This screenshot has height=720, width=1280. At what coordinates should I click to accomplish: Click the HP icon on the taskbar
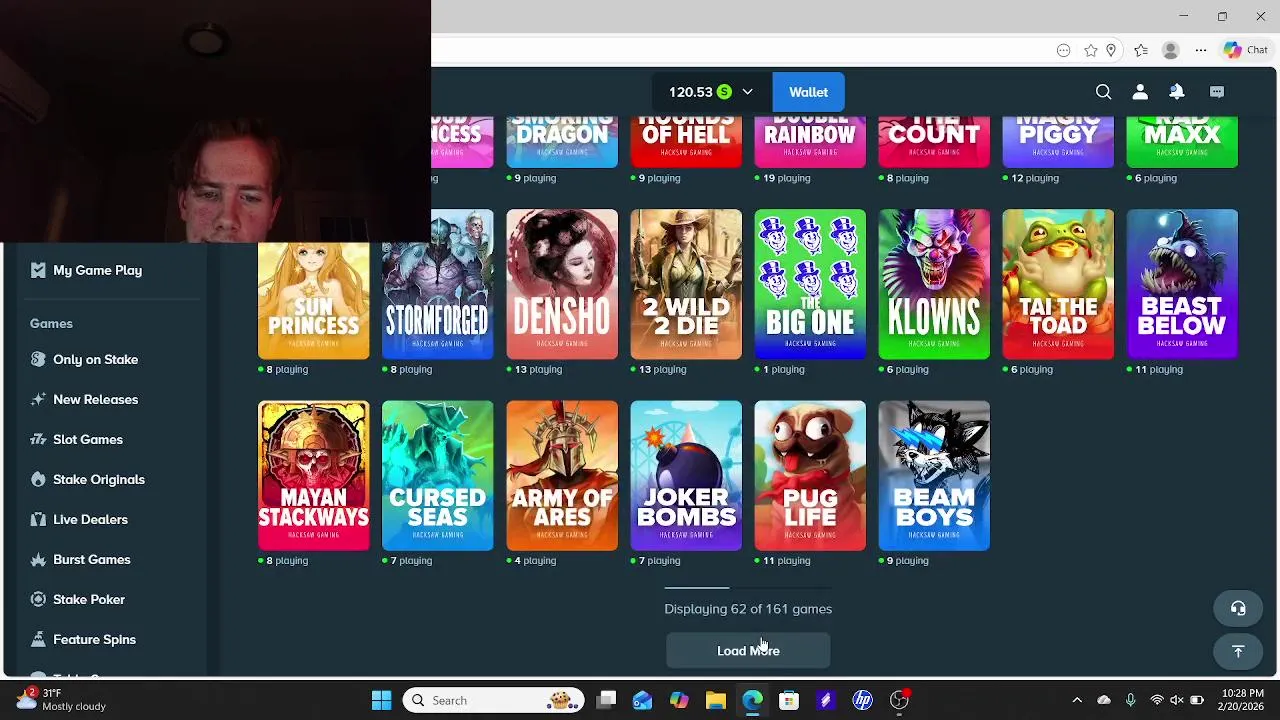pos(863,700)
